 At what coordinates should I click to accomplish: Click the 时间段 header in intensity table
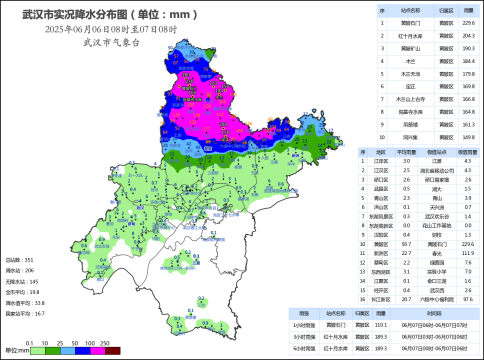(434, 314)
